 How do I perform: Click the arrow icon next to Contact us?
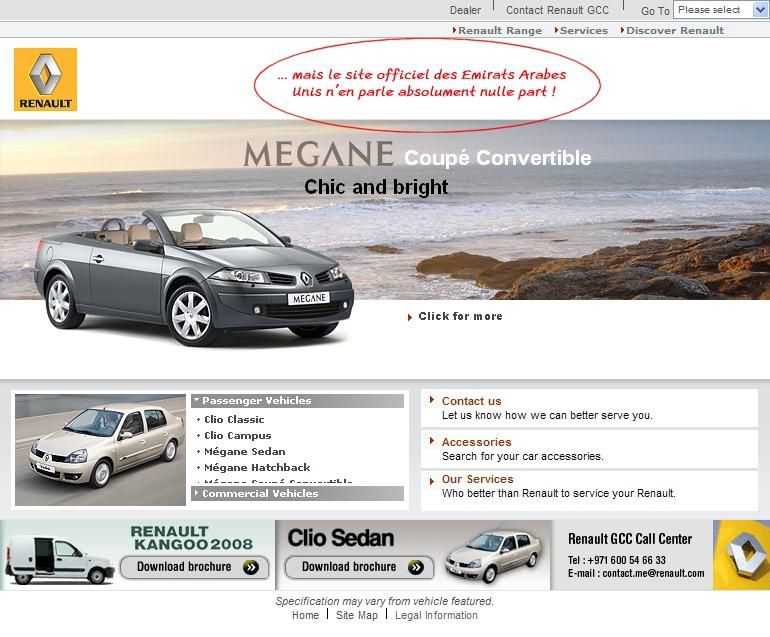[432, 400]
